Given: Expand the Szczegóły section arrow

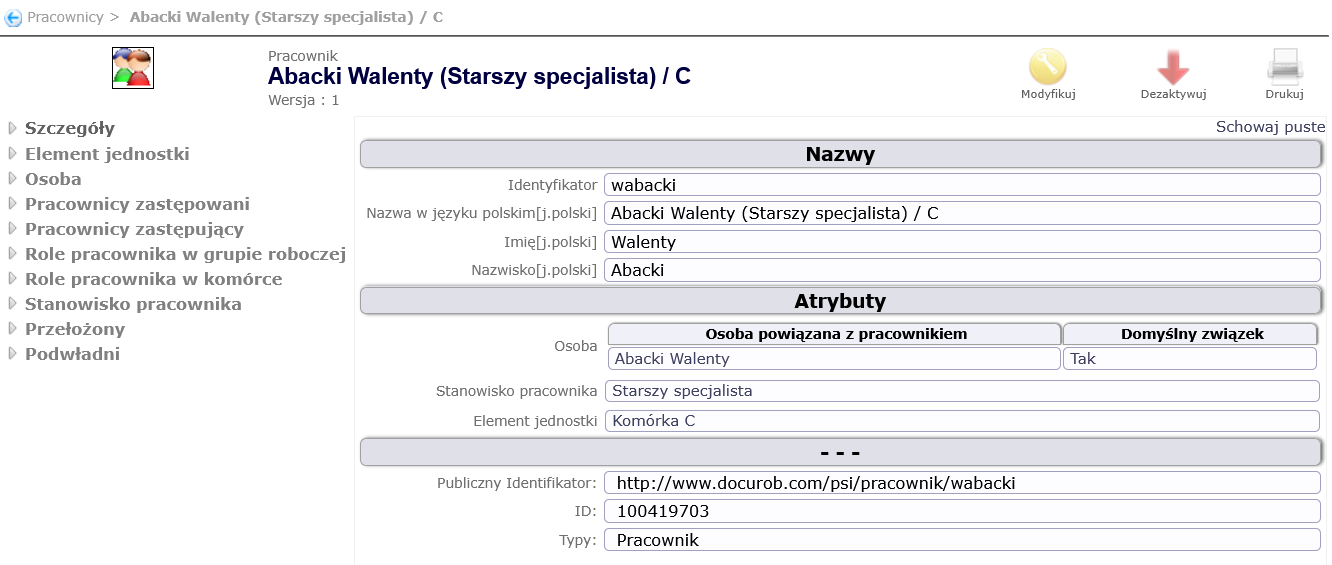Looking at the screenshot, I should pyautogui.click(x=12, y=128).
